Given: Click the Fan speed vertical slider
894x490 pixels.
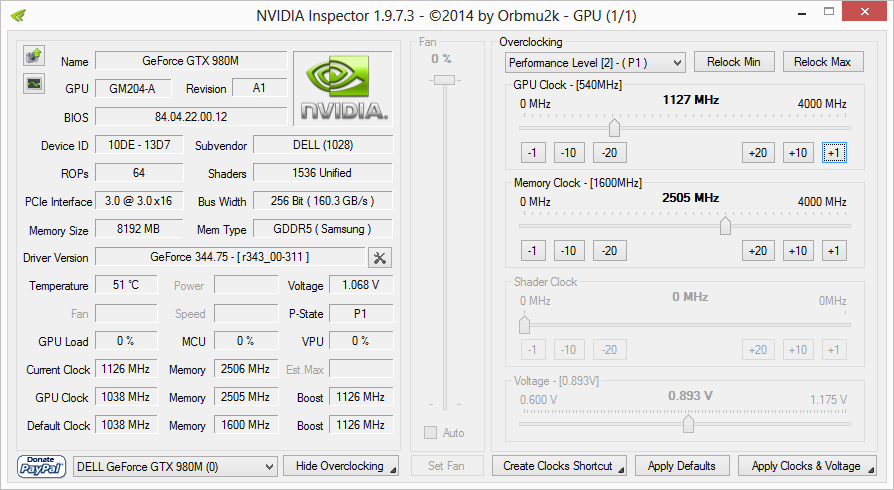Looking at the screenshot, I should [x=445, y=80].
